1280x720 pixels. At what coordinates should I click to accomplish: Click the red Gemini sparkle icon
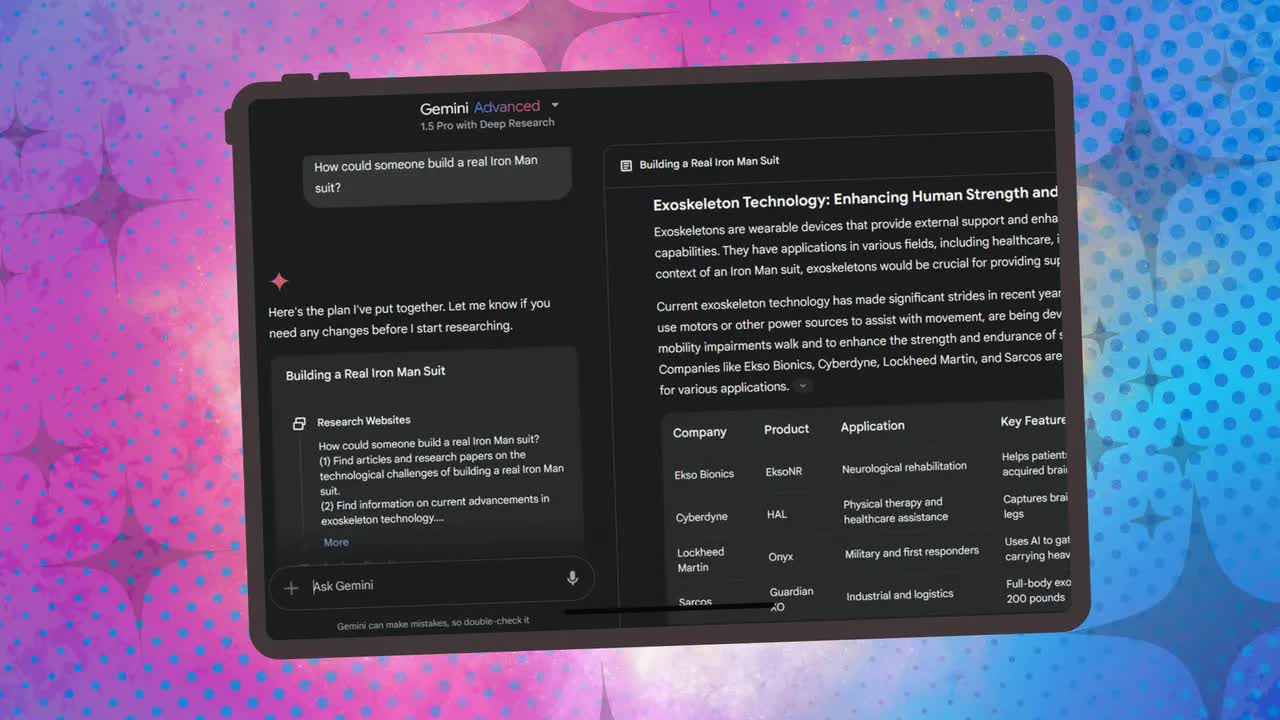[x=280, y=281]
